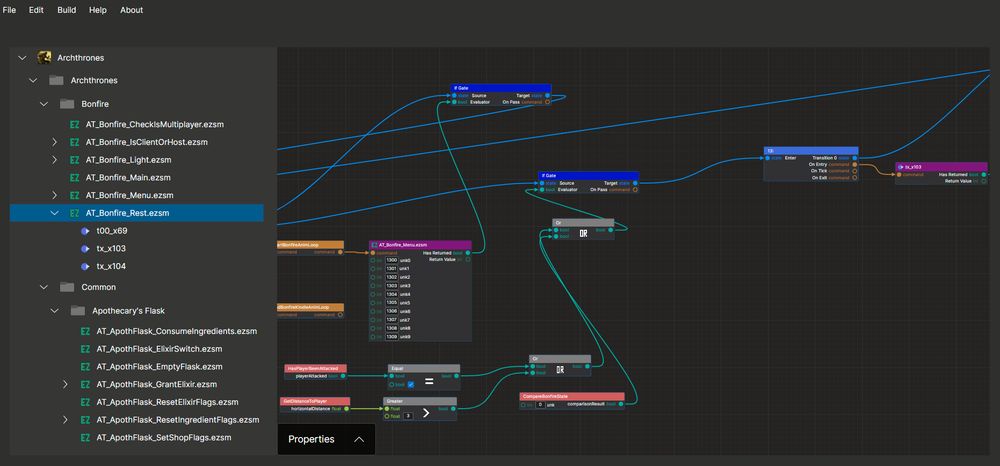Click EZ icon of AT_ApothFlask_EmptyFlask.ezsm

point(85,367)
